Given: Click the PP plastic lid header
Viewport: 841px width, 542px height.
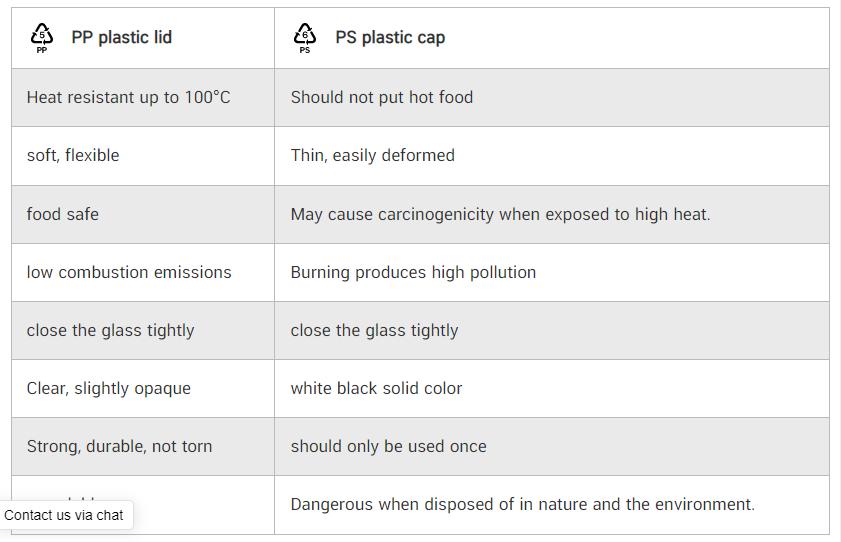Looking at the screenshot, I should tap(122, 38).
